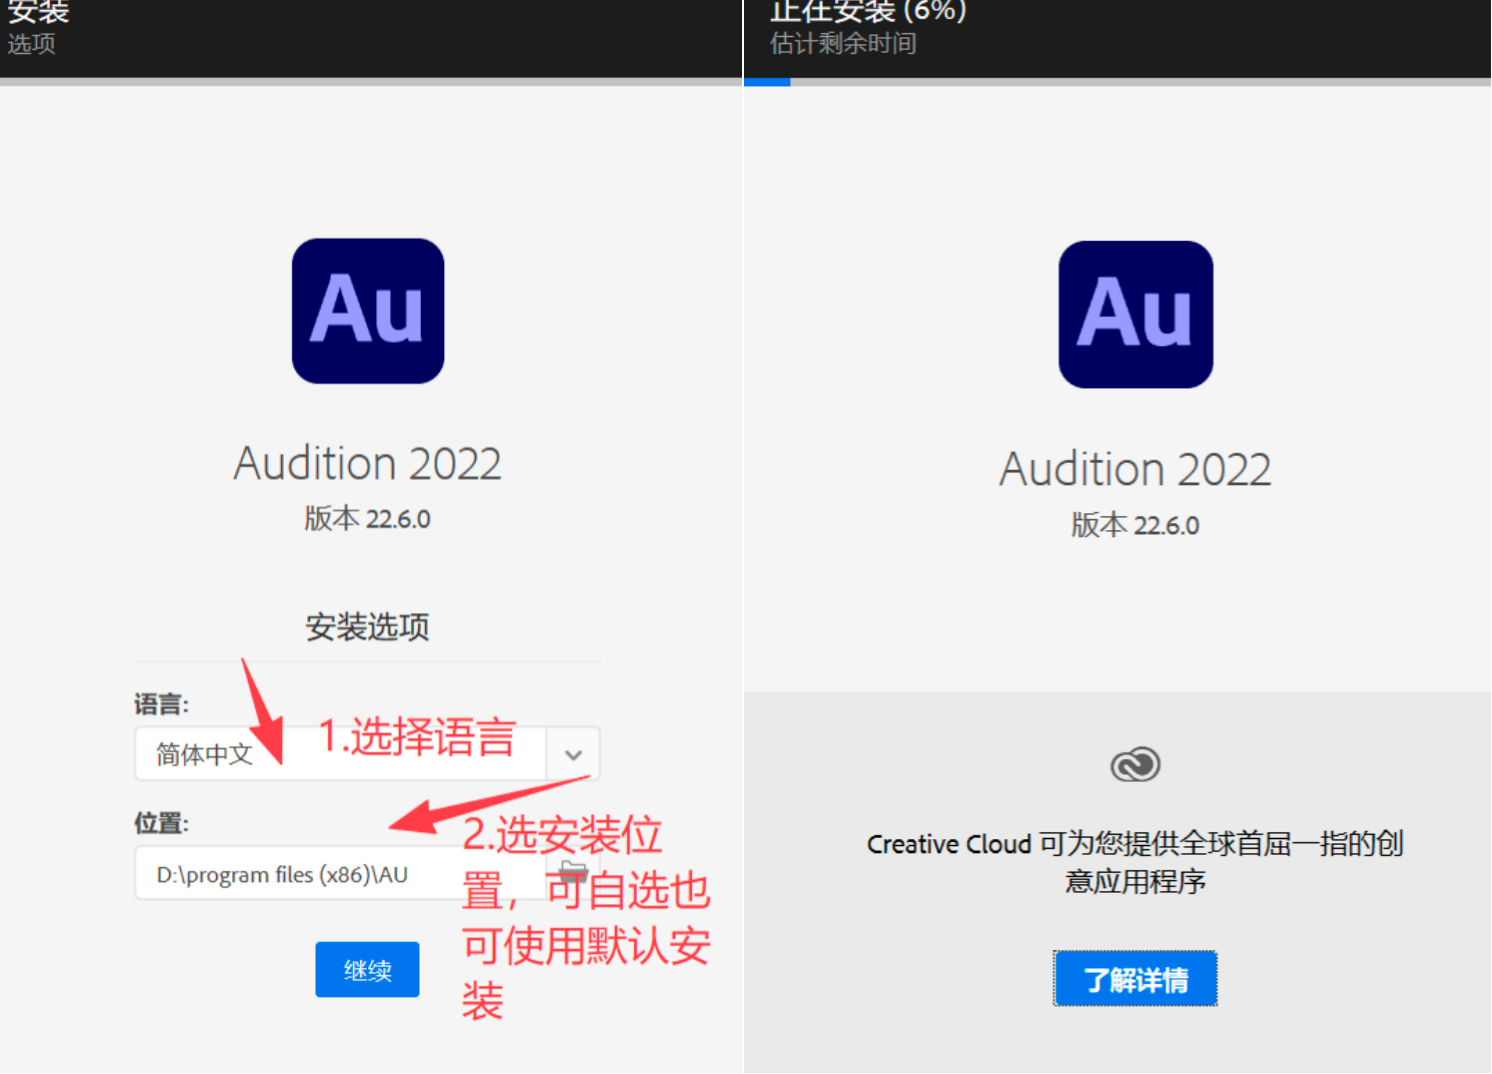Click the Creative Cloud logo icon
Image resolution: width=1492 pixels, height=1074 pixels.
(1135, 765)
